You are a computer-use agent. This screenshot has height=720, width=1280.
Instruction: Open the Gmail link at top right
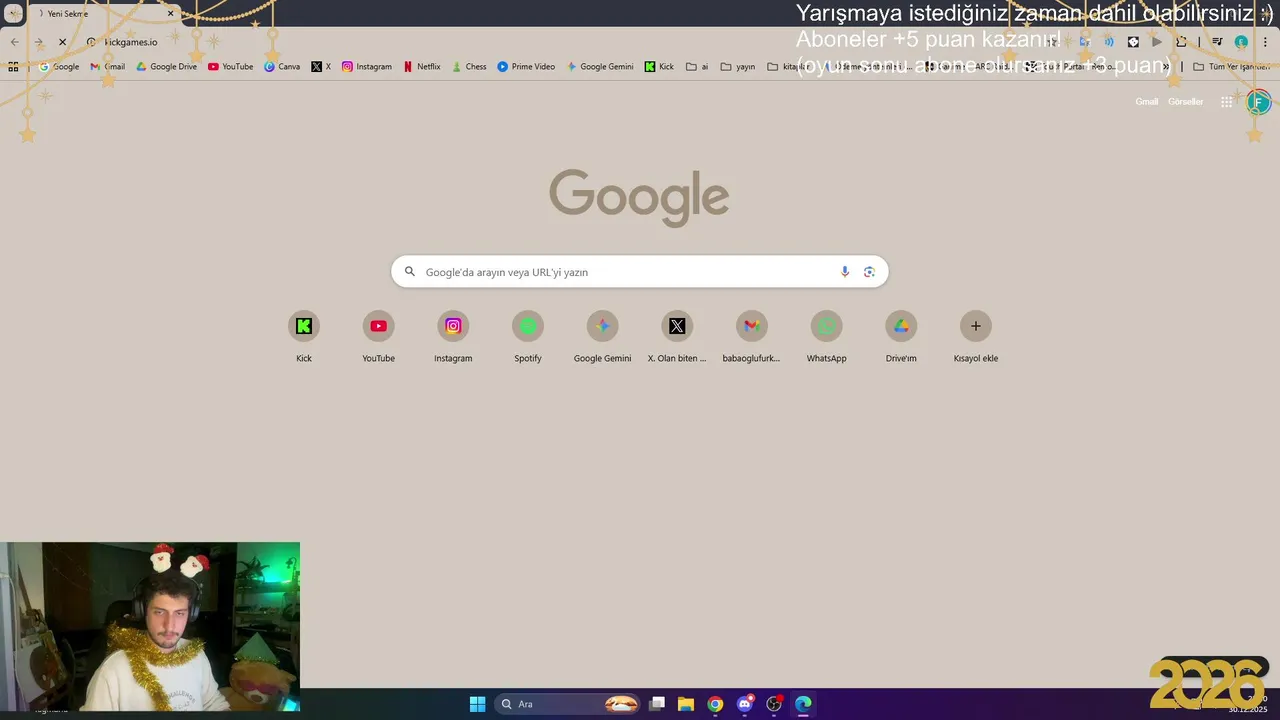click(1147, 102)
